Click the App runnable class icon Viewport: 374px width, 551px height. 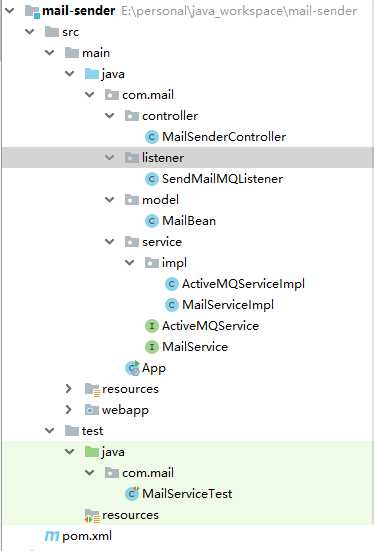click(133, 368)
